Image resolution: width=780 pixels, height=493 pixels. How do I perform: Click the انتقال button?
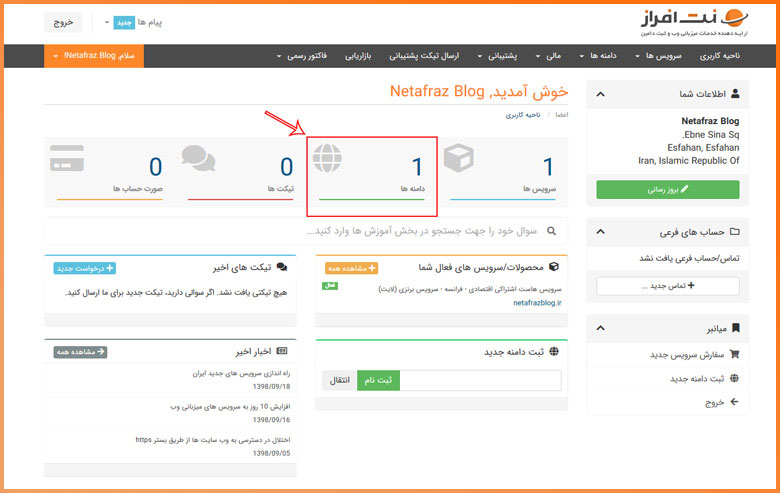tap(340, 380)
